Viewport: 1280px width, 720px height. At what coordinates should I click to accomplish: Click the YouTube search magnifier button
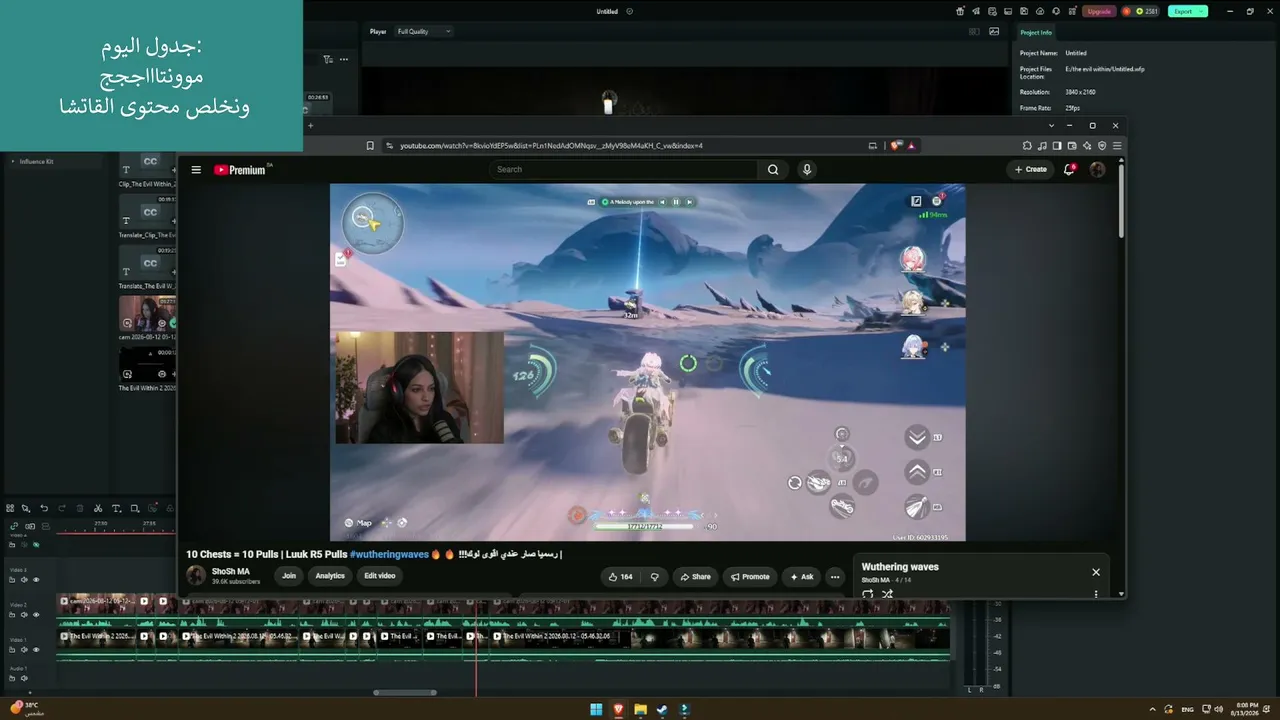click(773, 170)
